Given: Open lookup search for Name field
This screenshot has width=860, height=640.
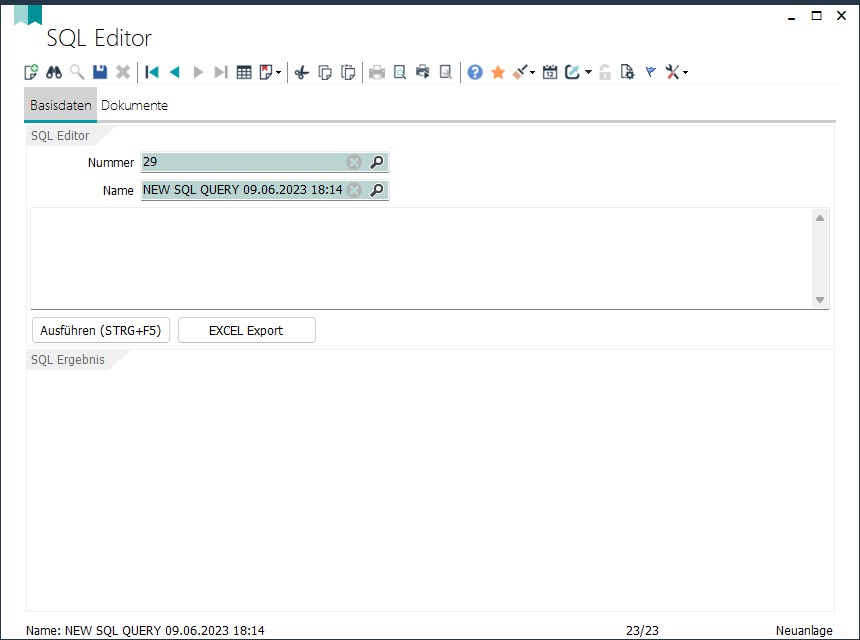Looking at the screenshot, I should click(377, 190).
